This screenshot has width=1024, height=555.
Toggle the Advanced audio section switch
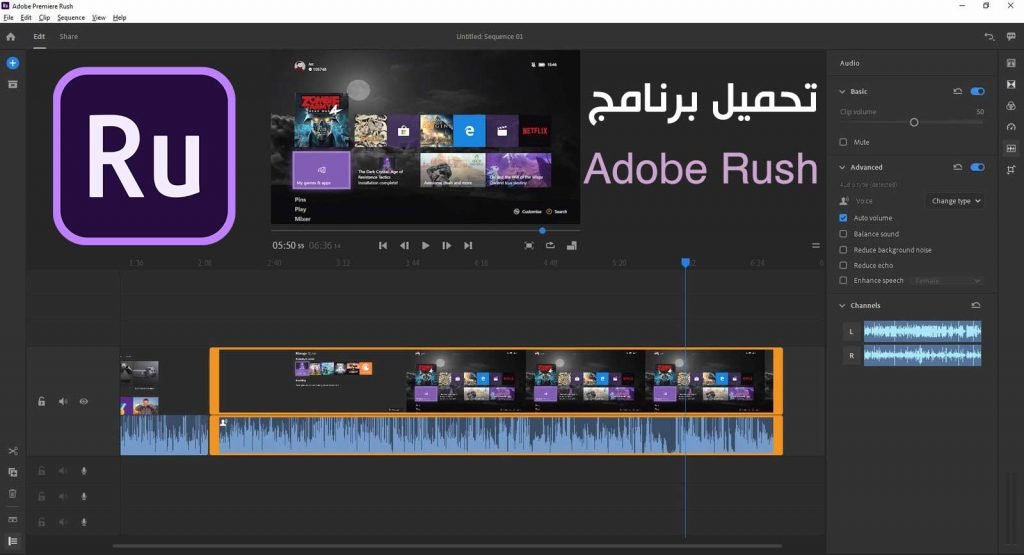(978, 167)
